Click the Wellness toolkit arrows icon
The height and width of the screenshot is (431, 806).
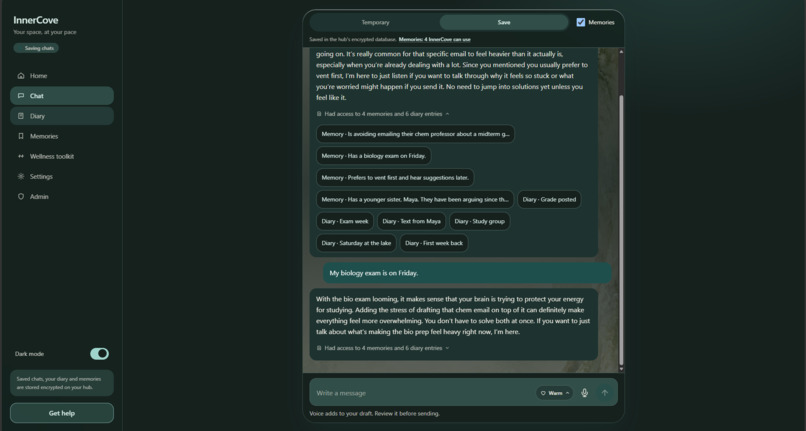click(x=21, y=156)
